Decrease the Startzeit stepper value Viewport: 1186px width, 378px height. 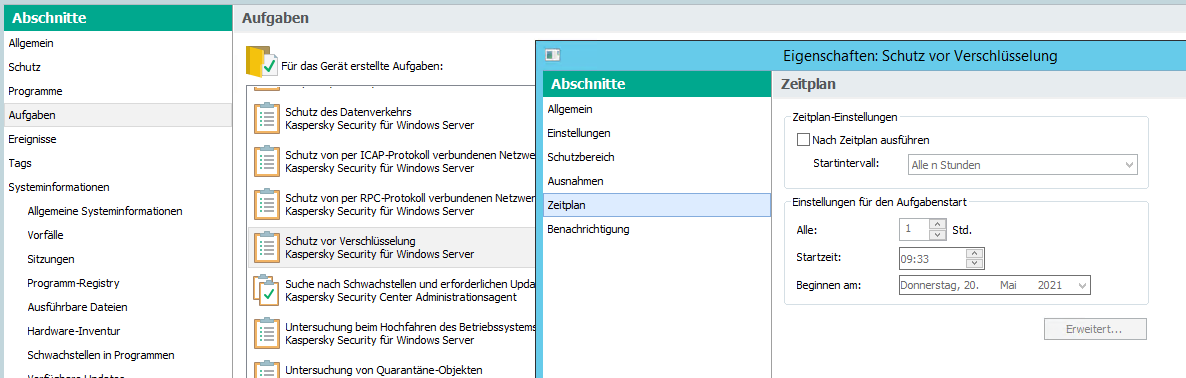[975, 263]
